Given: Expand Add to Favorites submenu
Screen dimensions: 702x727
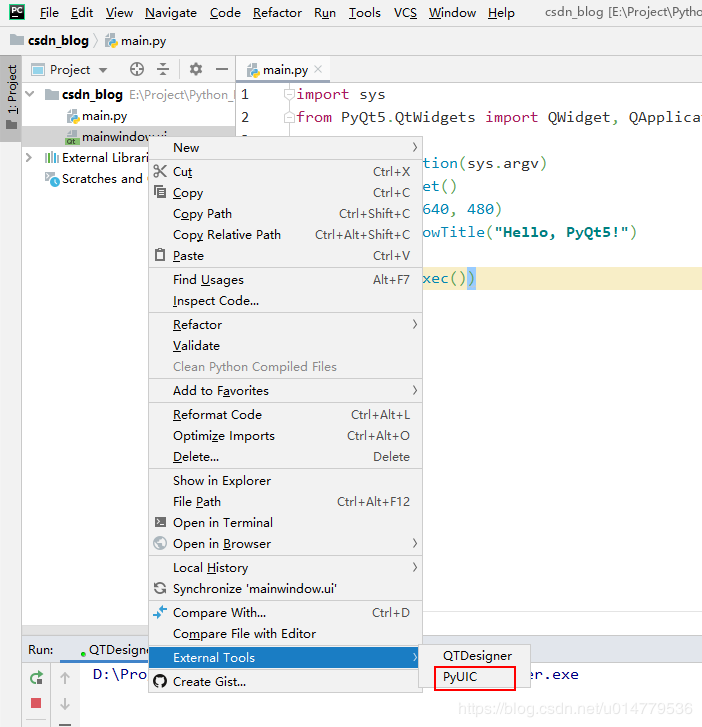Looking at the screenshot, I should point(285,390).
